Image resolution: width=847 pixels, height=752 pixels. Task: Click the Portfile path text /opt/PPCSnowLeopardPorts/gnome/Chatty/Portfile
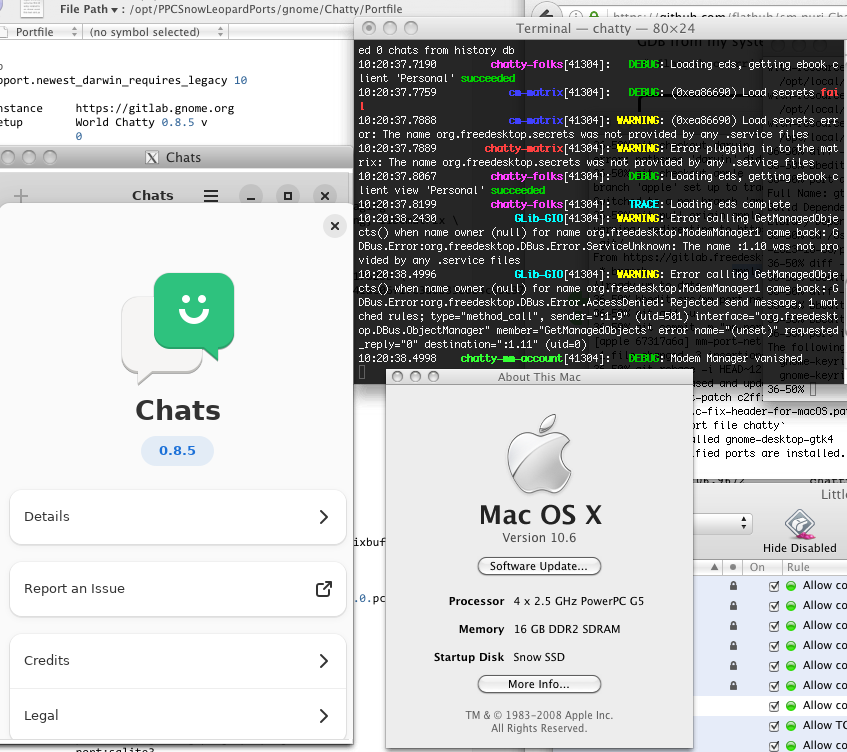pyautogui.click(x=266, y=9)
